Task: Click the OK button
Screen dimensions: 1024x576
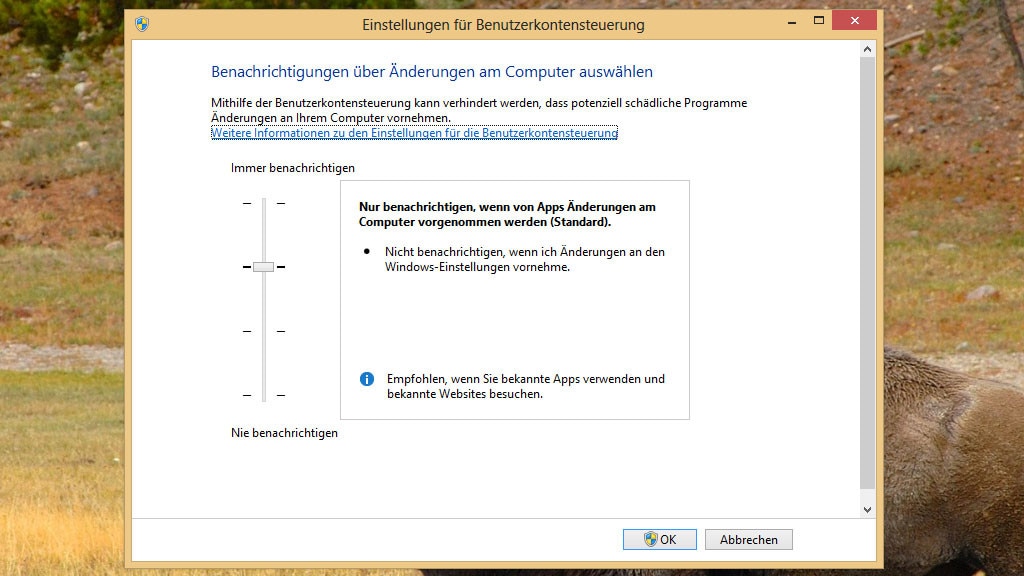Action: tap(659, 539)
